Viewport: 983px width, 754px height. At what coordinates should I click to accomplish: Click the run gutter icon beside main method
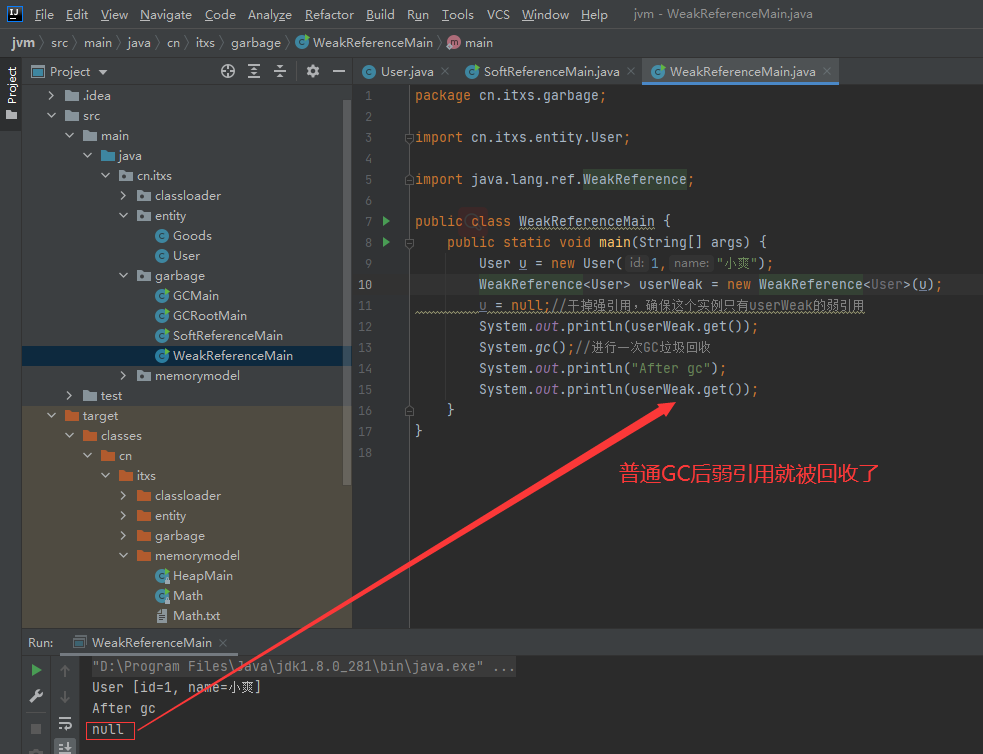(387, 242)
